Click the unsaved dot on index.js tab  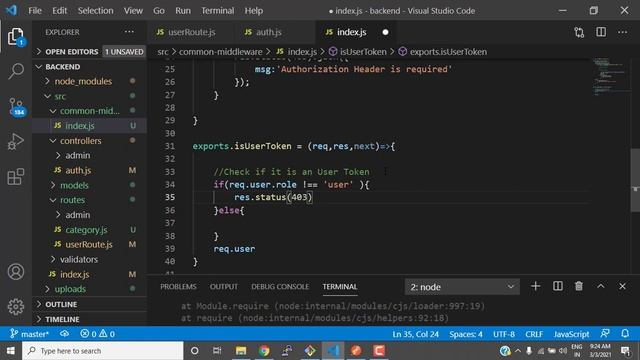tap(385, 32)
